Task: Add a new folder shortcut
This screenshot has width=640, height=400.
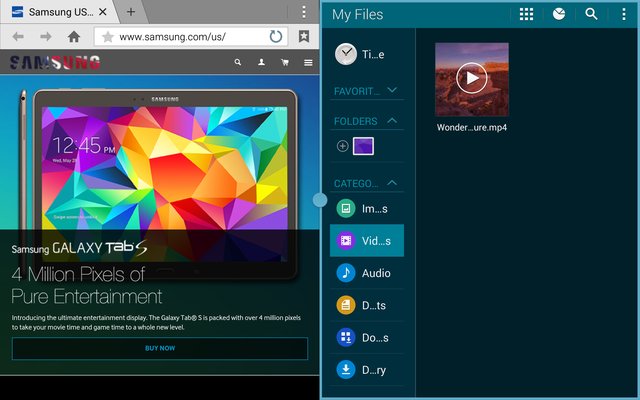Action: [342, 146]
